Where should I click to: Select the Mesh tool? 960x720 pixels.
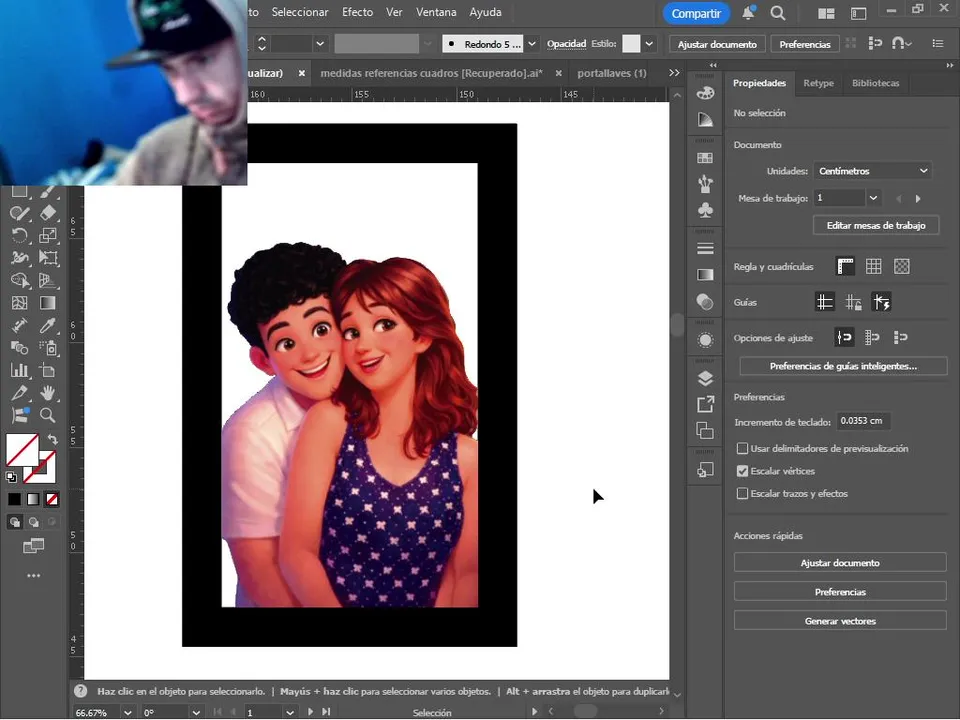click(x=20, y=303)
